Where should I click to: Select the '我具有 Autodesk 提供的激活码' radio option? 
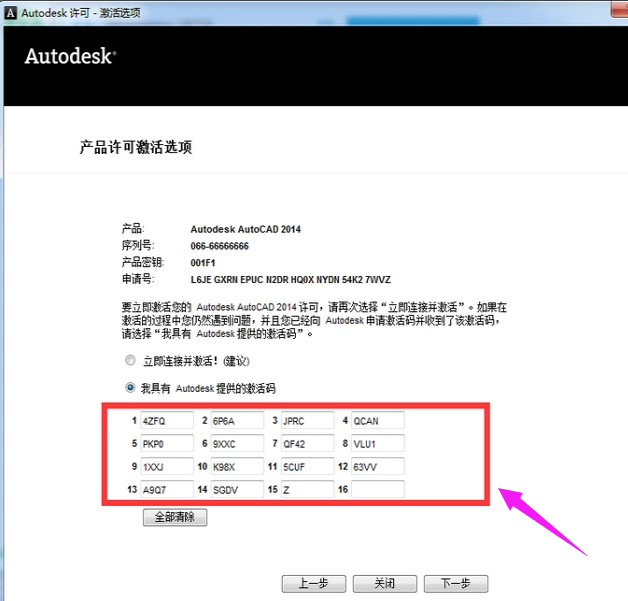click(130, 387)
